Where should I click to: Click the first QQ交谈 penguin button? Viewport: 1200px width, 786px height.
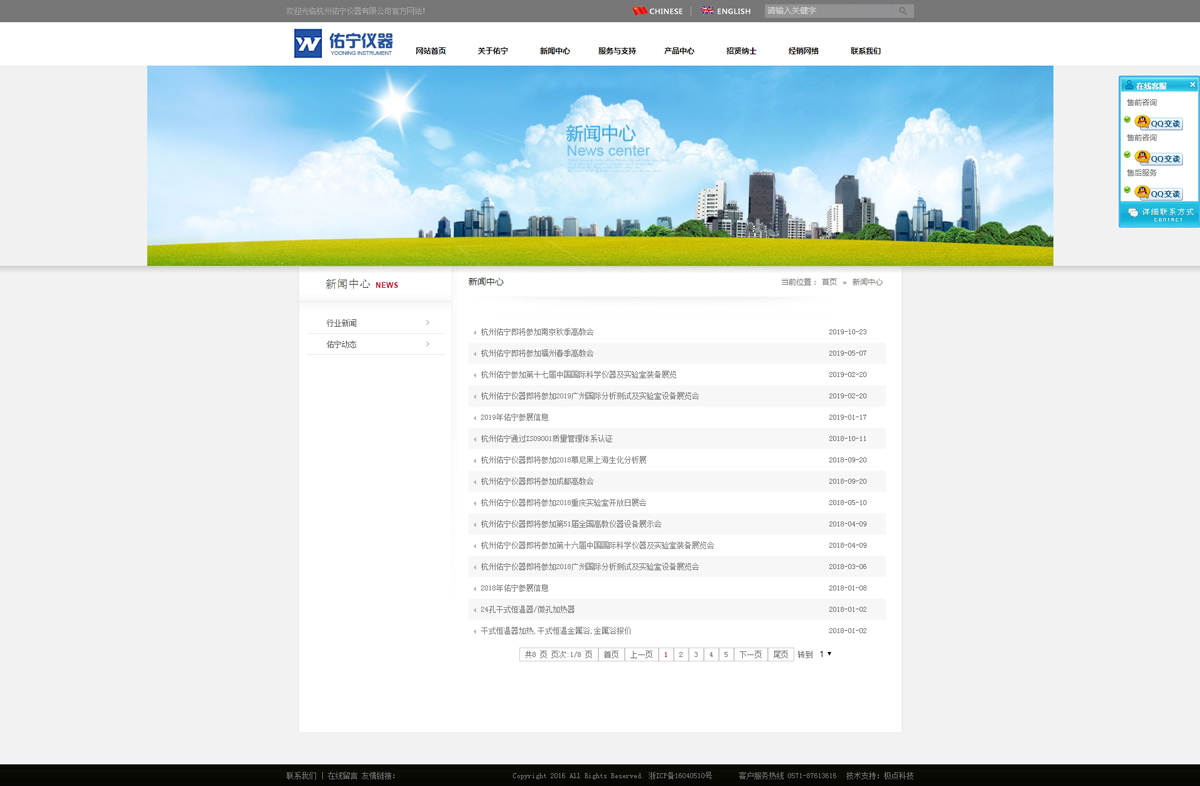click(x=1158, y=124)
